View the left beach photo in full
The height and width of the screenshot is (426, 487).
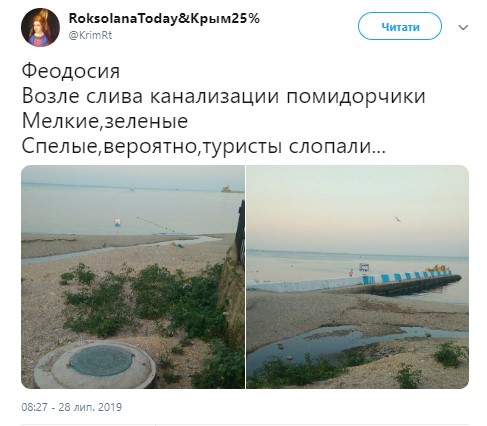(133, 277)
